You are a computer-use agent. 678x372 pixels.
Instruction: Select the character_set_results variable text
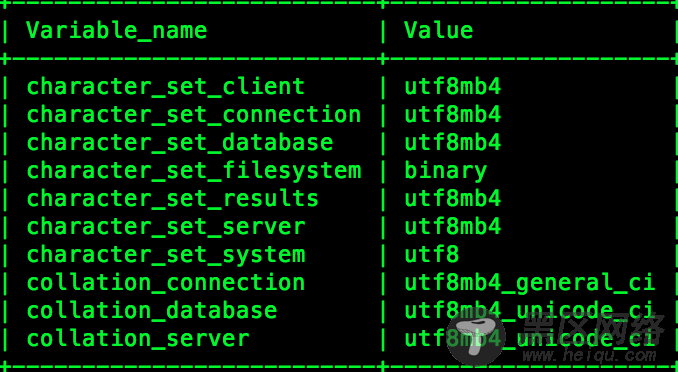click(173, 199)
